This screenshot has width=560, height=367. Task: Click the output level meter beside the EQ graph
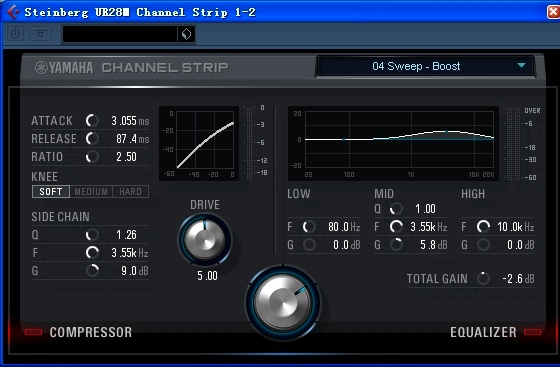514,144
